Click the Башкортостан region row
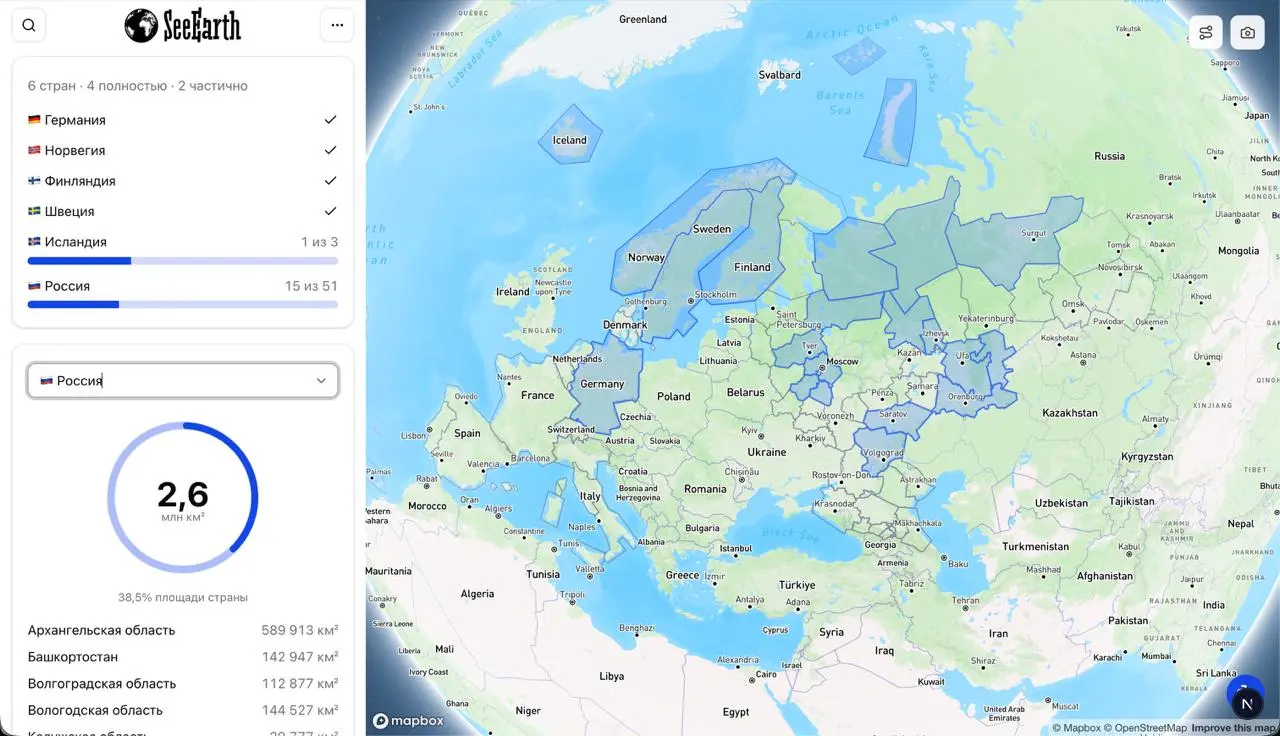The height and width of the screenshot is (736, 1280). [x=183, y=657]
